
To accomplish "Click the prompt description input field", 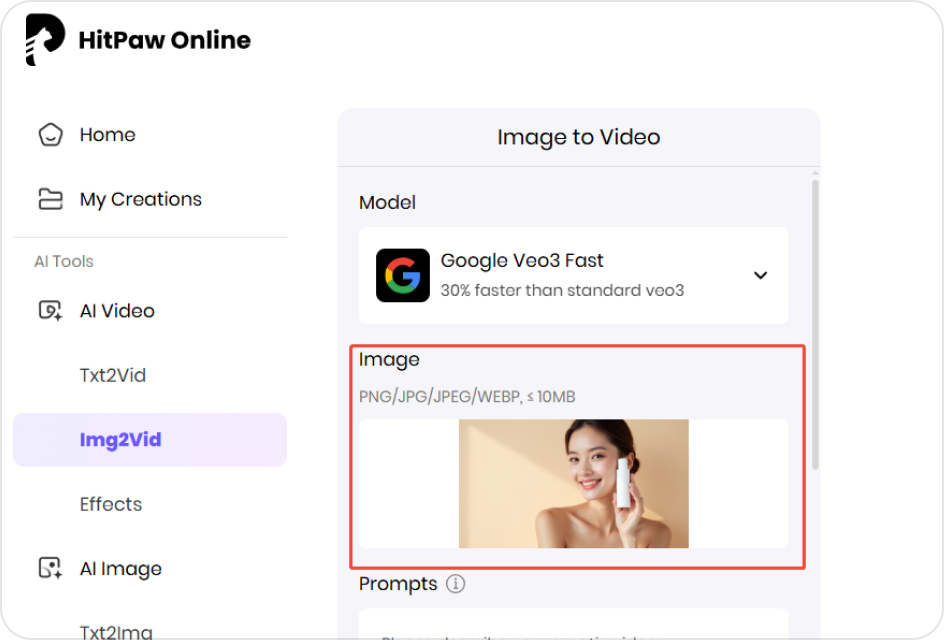I will (576, 628).
